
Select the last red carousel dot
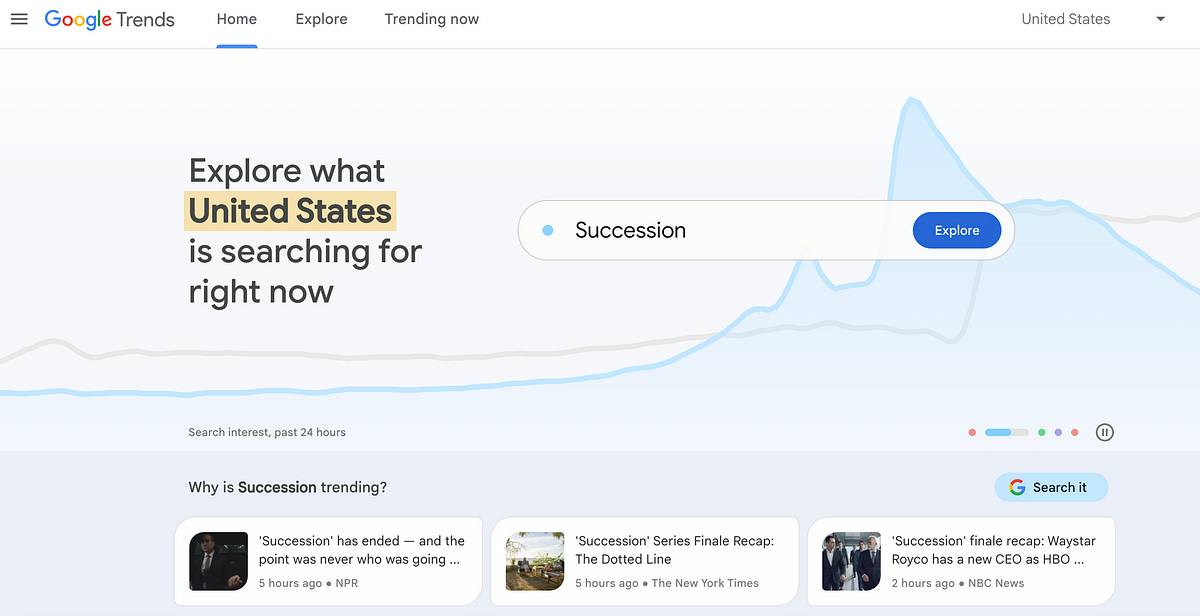1074,432
